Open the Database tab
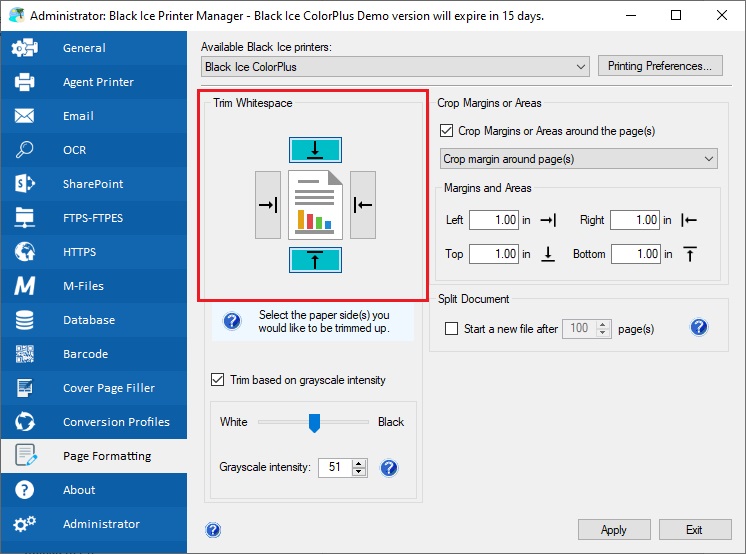Image resolution: width=746 pixels, height=554 pixels. (x=94, y=320)
